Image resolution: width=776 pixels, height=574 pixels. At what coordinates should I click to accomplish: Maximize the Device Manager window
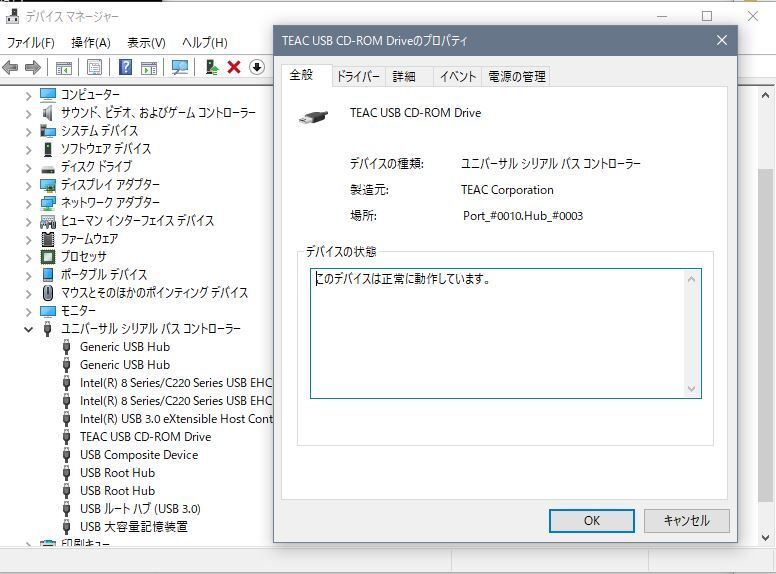coord(707,16)
